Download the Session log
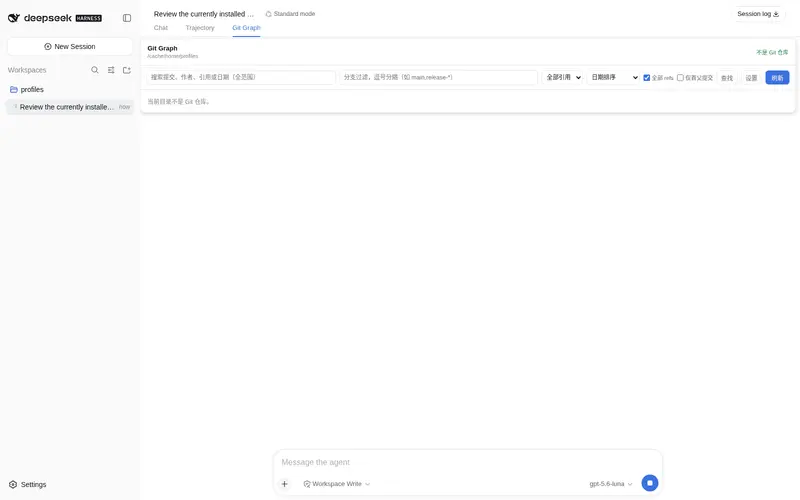Image resolution: width=800 pixels, height=500 pixels. 758,14
